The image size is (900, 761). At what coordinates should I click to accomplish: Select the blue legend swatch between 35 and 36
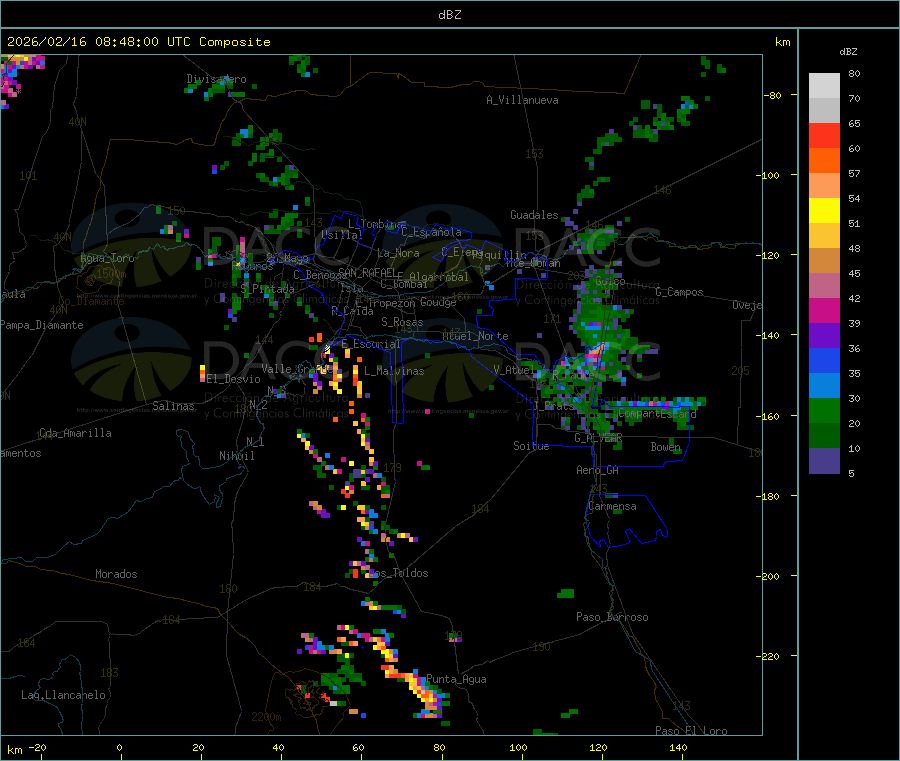[824, 360]
